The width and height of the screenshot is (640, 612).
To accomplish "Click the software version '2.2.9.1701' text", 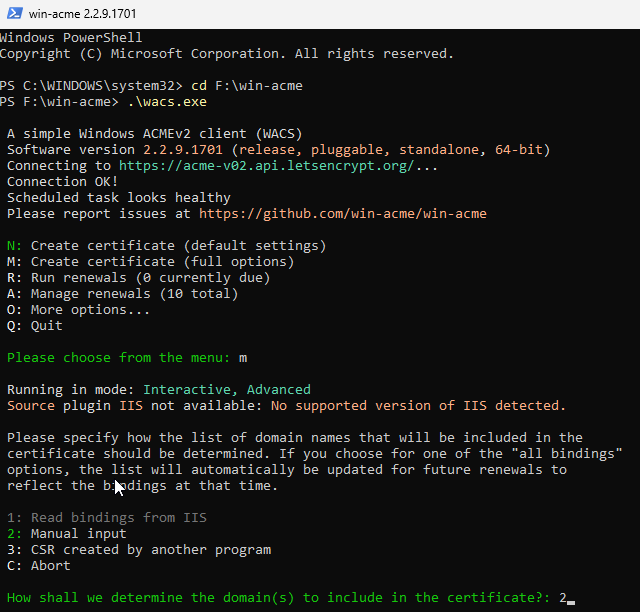I will tap(183, 150).
